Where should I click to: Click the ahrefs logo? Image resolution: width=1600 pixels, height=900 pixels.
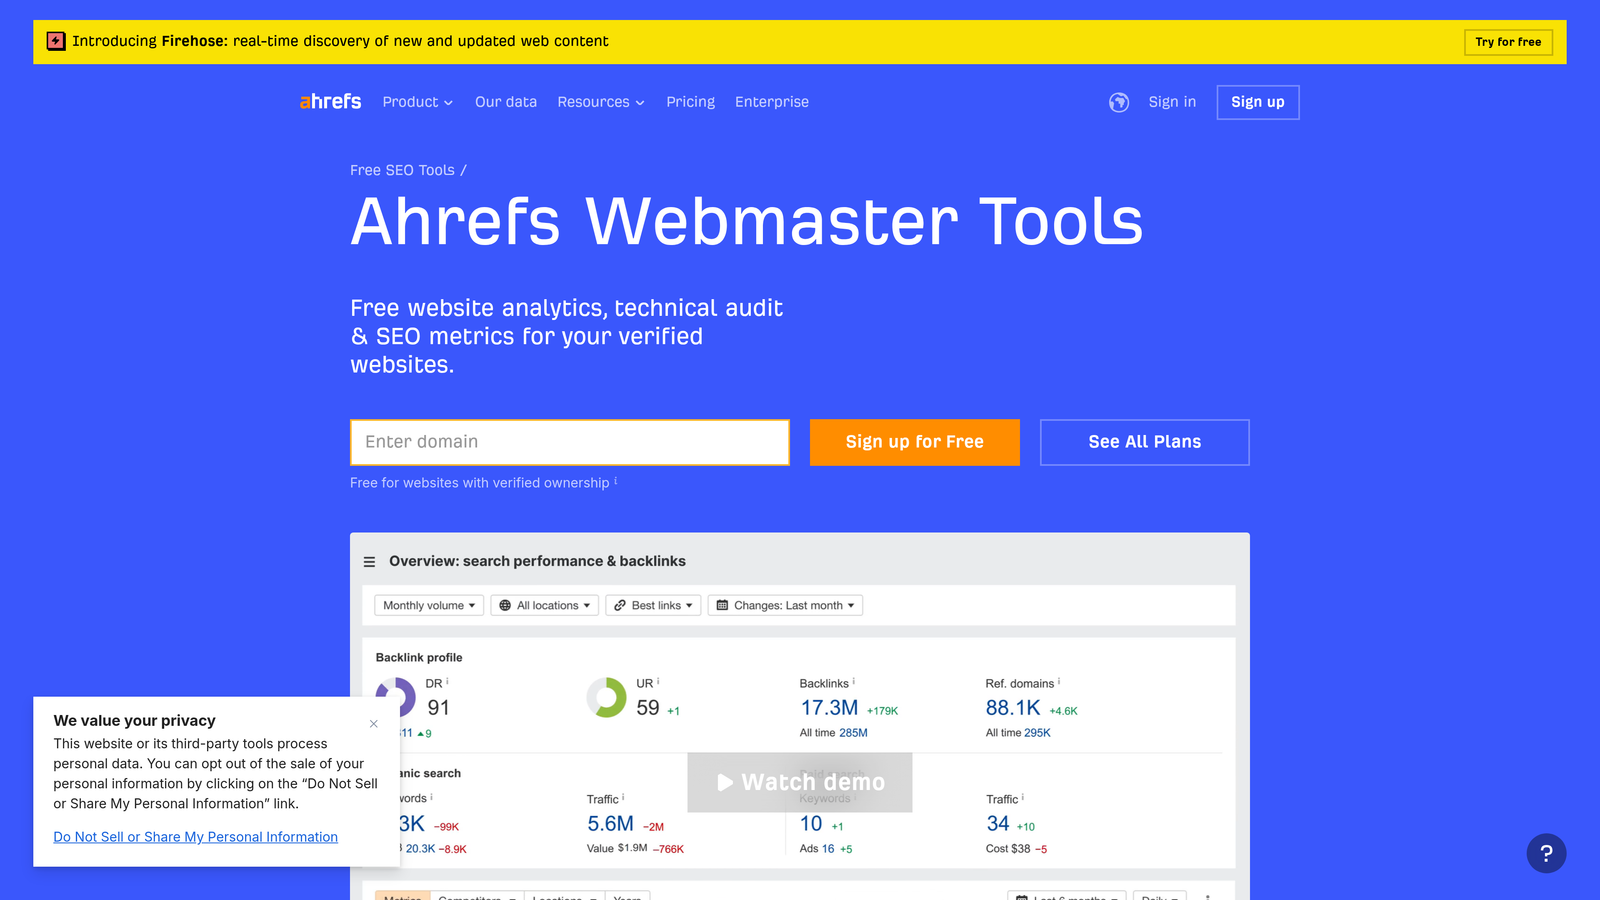pyautogui.click(x=329, y=101)
